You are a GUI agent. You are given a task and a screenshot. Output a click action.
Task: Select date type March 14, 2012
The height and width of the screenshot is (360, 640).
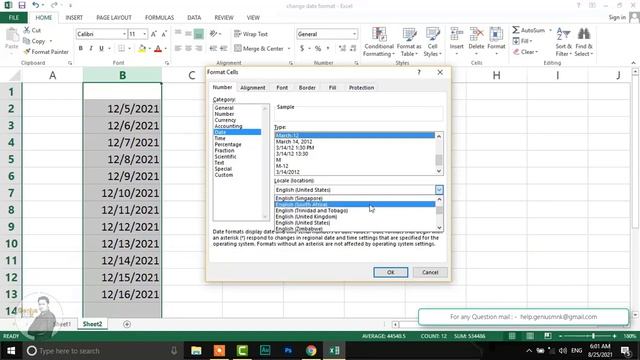coord(294,142)
